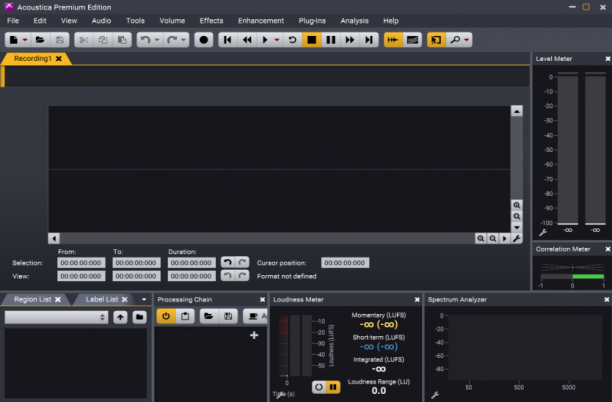Viewport: 612px width, 402px height.
Task: Open the Audio menu
Action: point(101,21)
